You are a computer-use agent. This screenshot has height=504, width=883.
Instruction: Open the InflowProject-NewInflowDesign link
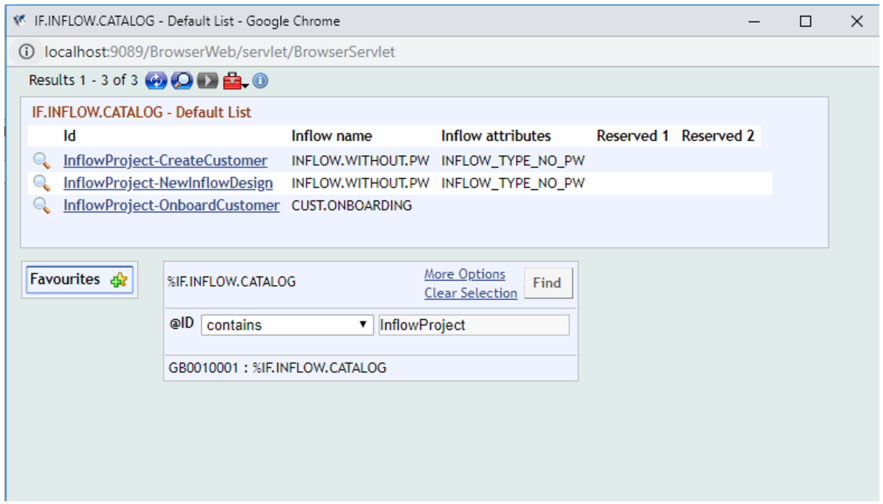point(168,183)
